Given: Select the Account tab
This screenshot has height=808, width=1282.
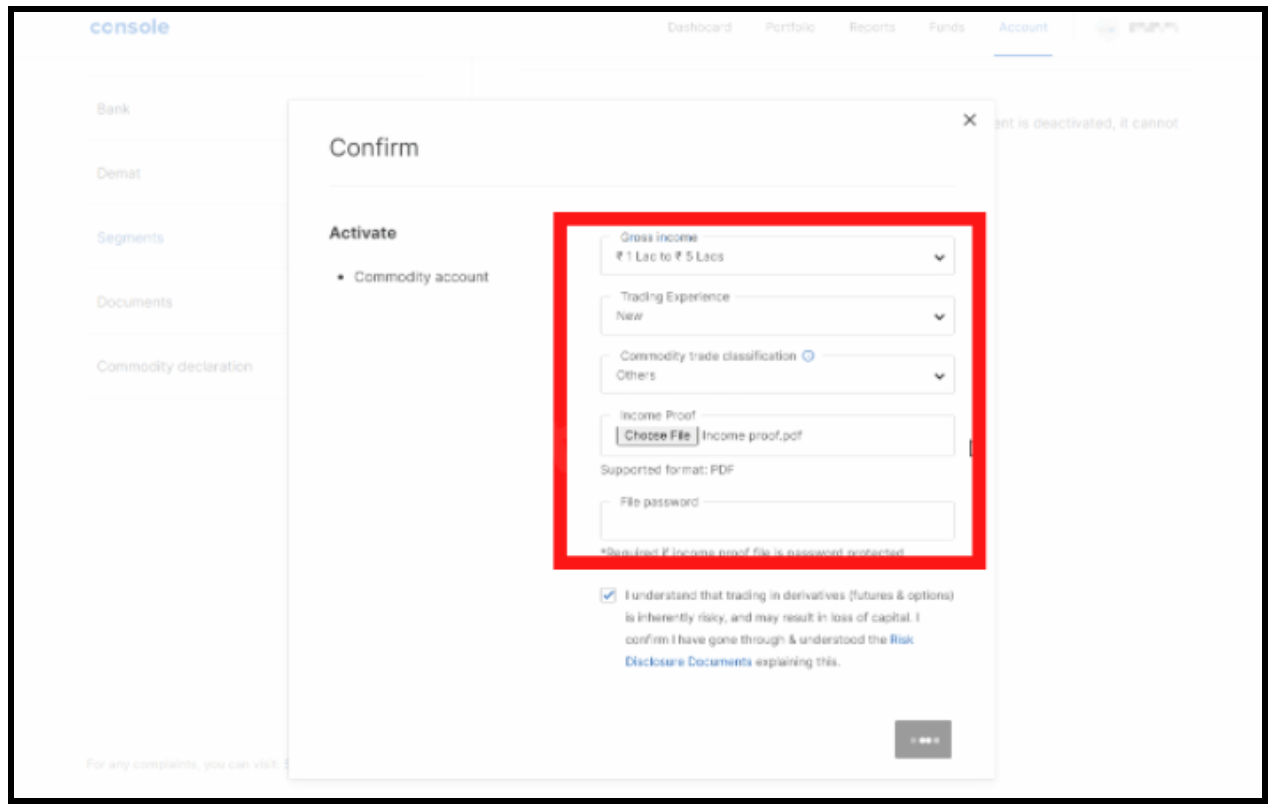Looking at the screenshot, I should (1023, 27).
